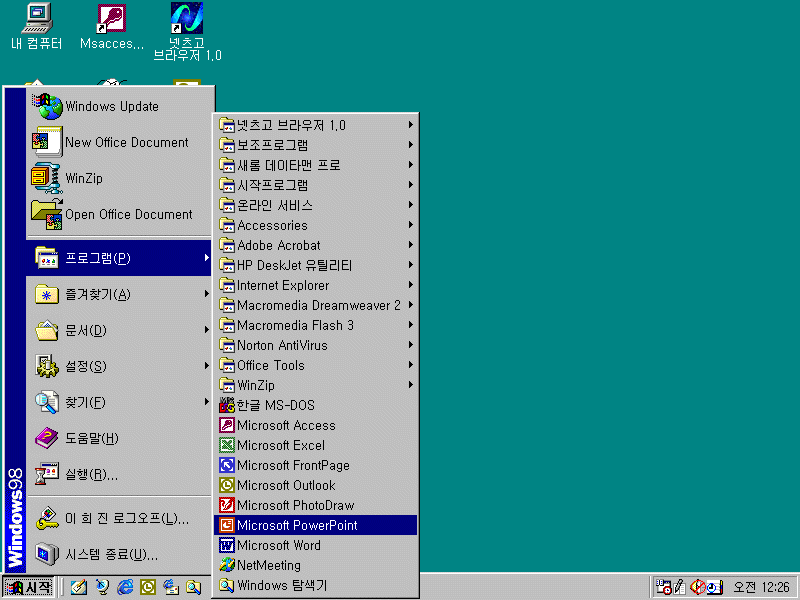Image resolution: width=800 pixels, height=600 pixels.
Task: Launch 한글 MS-DOS from the Programs list
Action: (x=316, y=405)
